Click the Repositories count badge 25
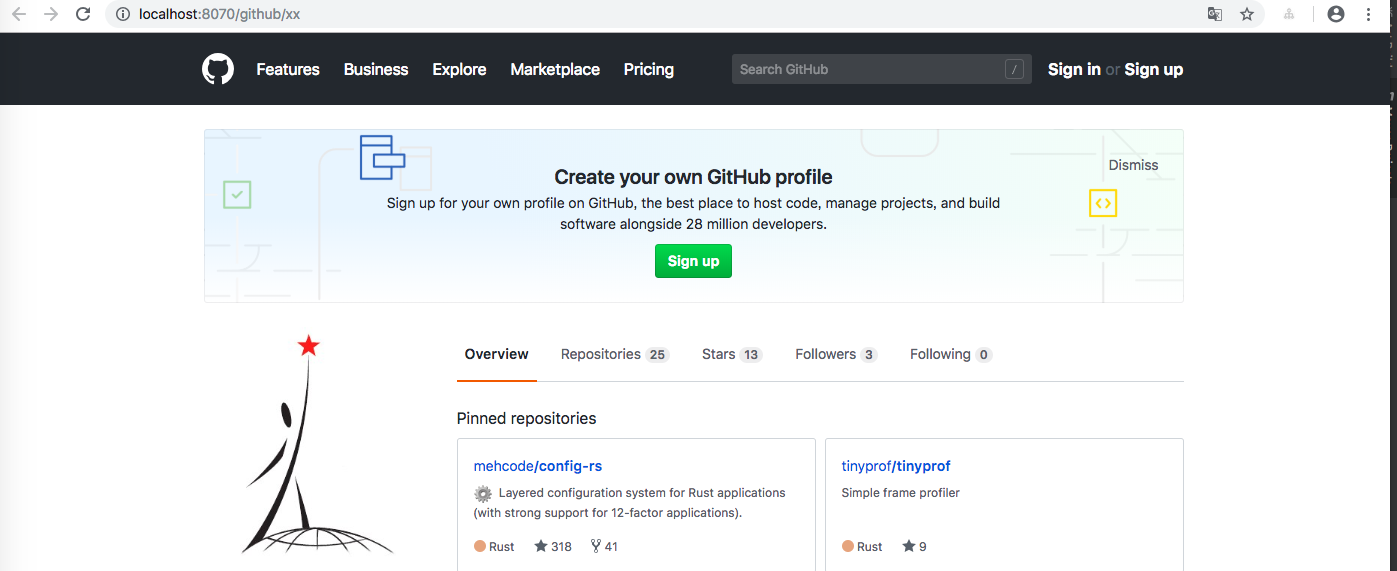This screenshot has width=1397, height=571. 657,355
